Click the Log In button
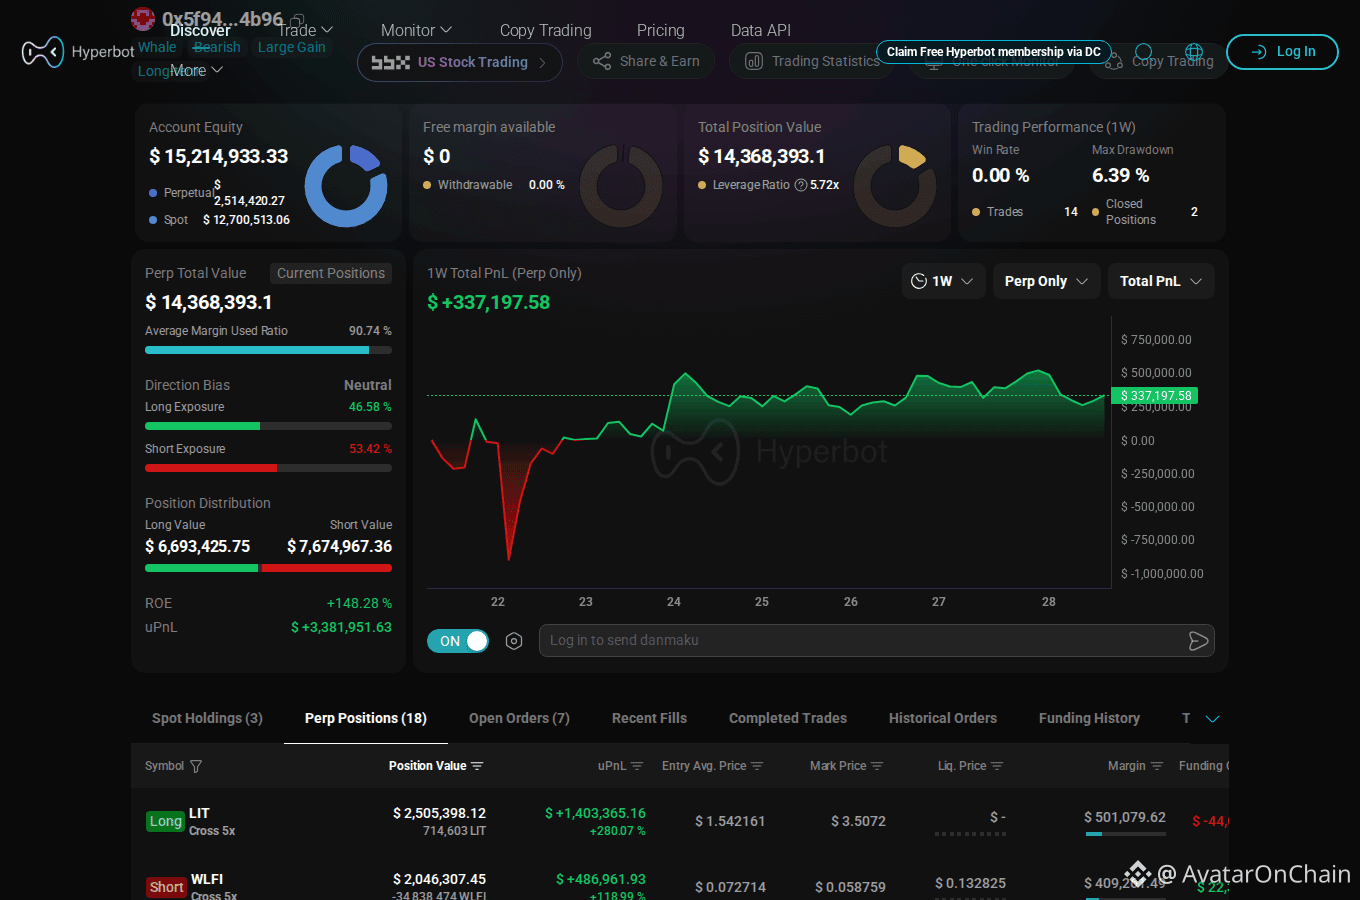Viewport: 1360px width, 900px height. point(1282,52)
